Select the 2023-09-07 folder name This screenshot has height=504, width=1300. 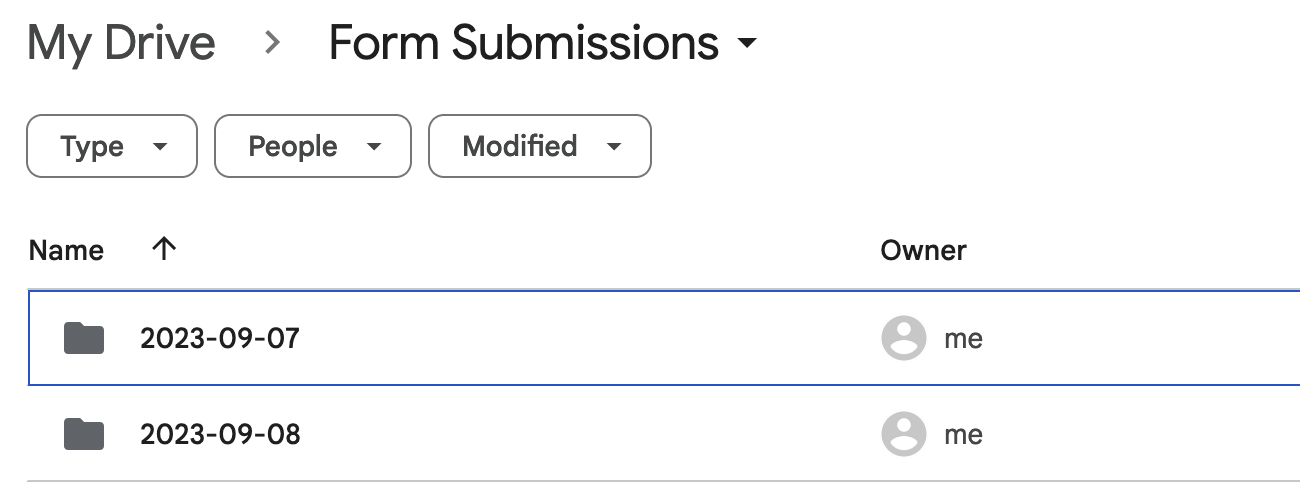[x=220, y=339]
